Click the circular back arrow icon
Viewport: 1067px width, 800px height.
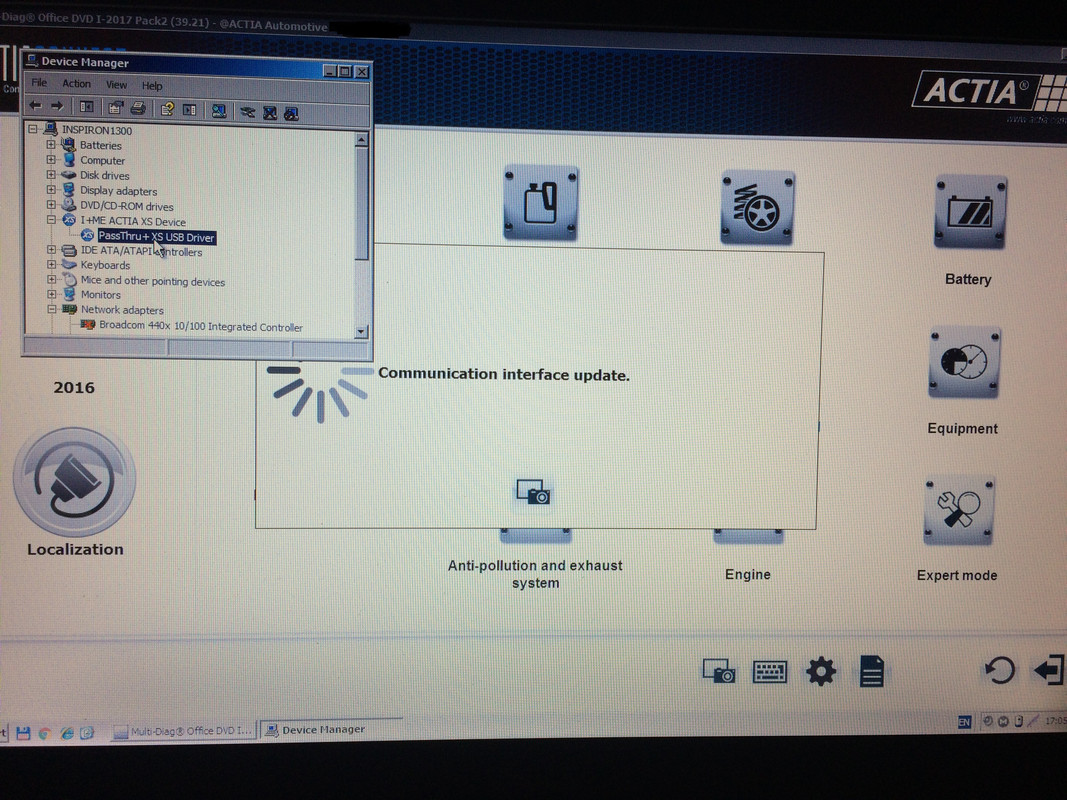(x=1000, y=670)
